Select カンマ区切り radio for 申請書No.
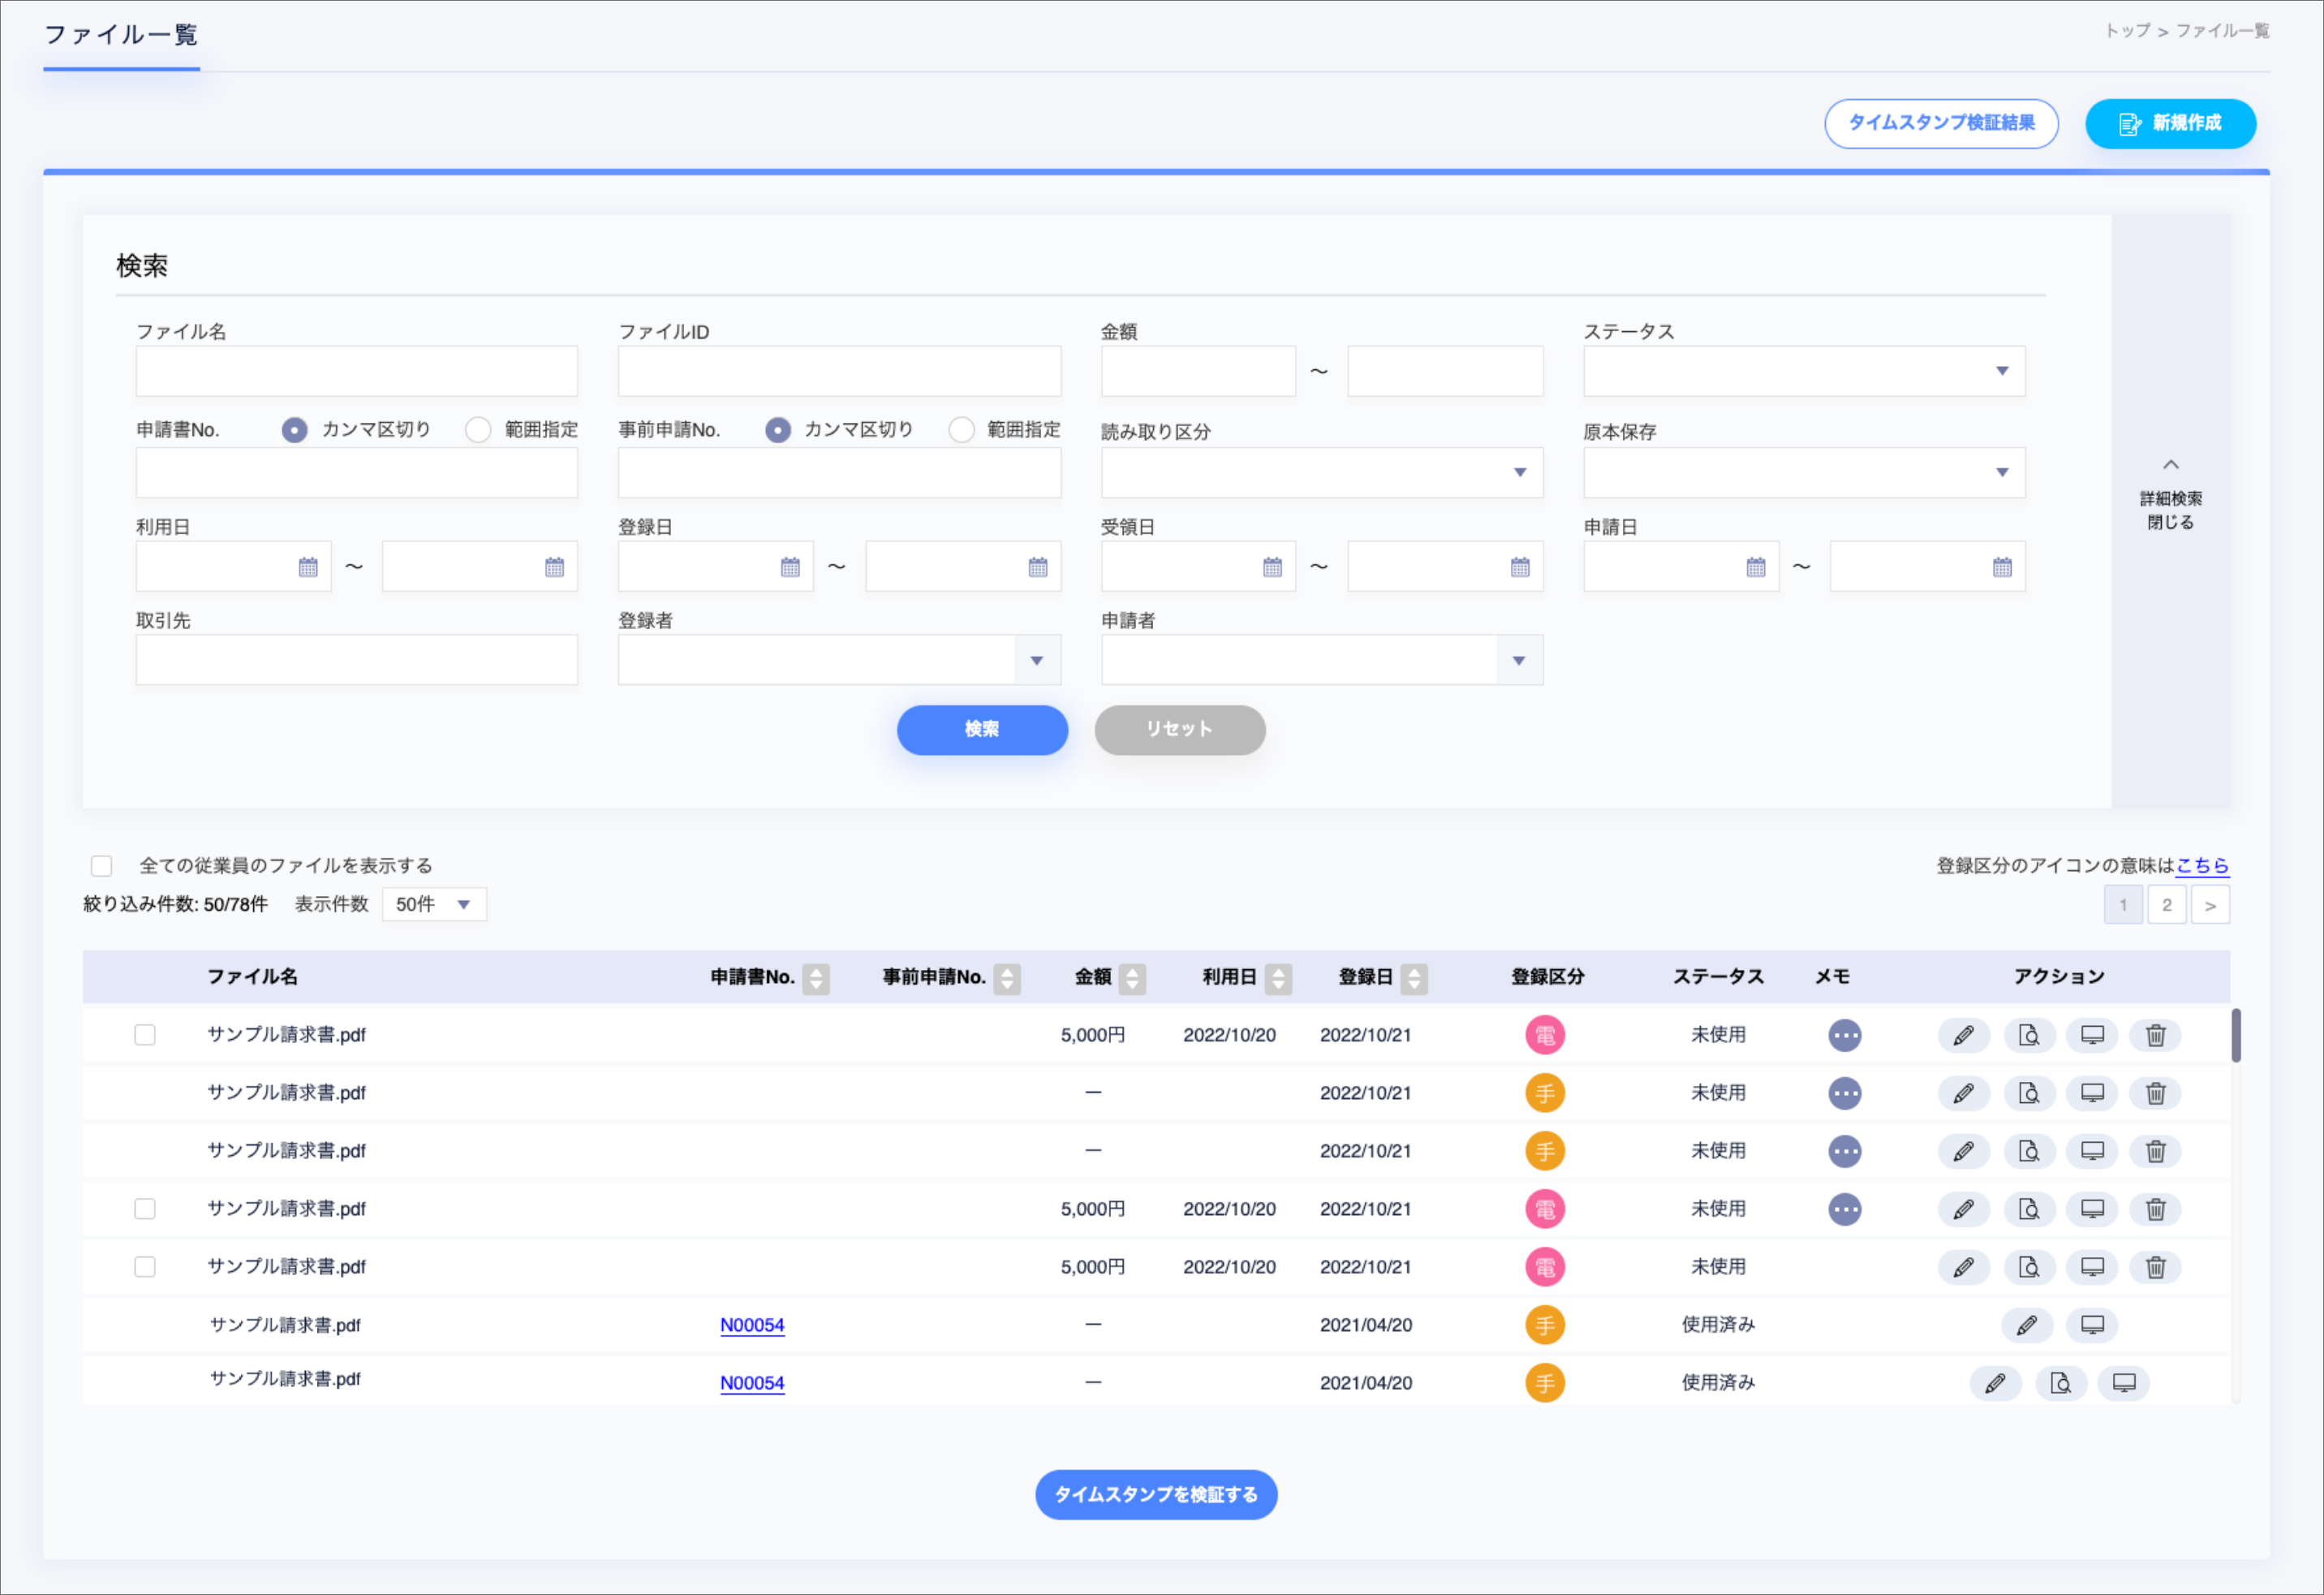 [294, 430]
